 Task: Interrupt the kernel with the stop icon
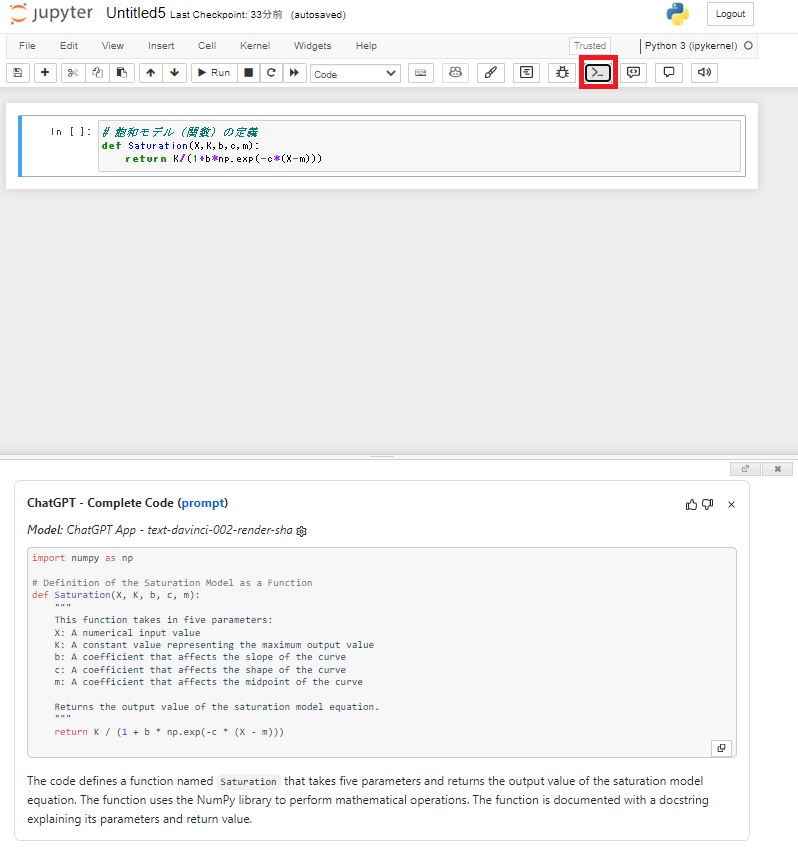pos(248,73)
